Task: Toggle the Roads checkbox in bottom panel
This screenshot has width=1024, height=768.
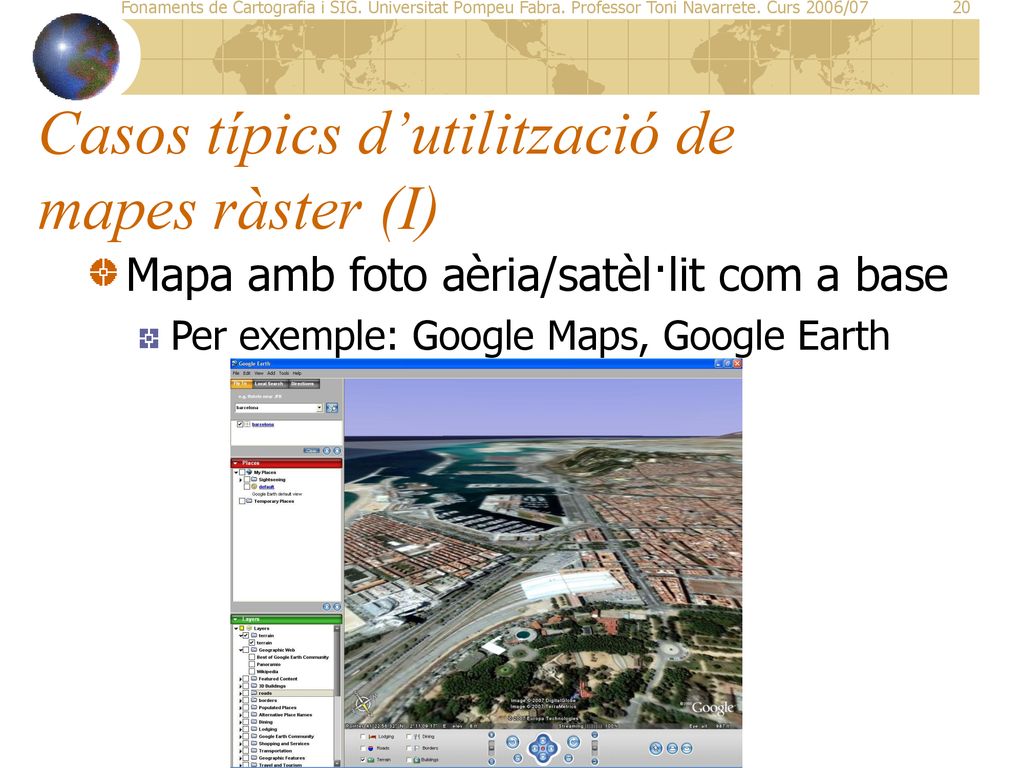Action: [x=363, y=748]
